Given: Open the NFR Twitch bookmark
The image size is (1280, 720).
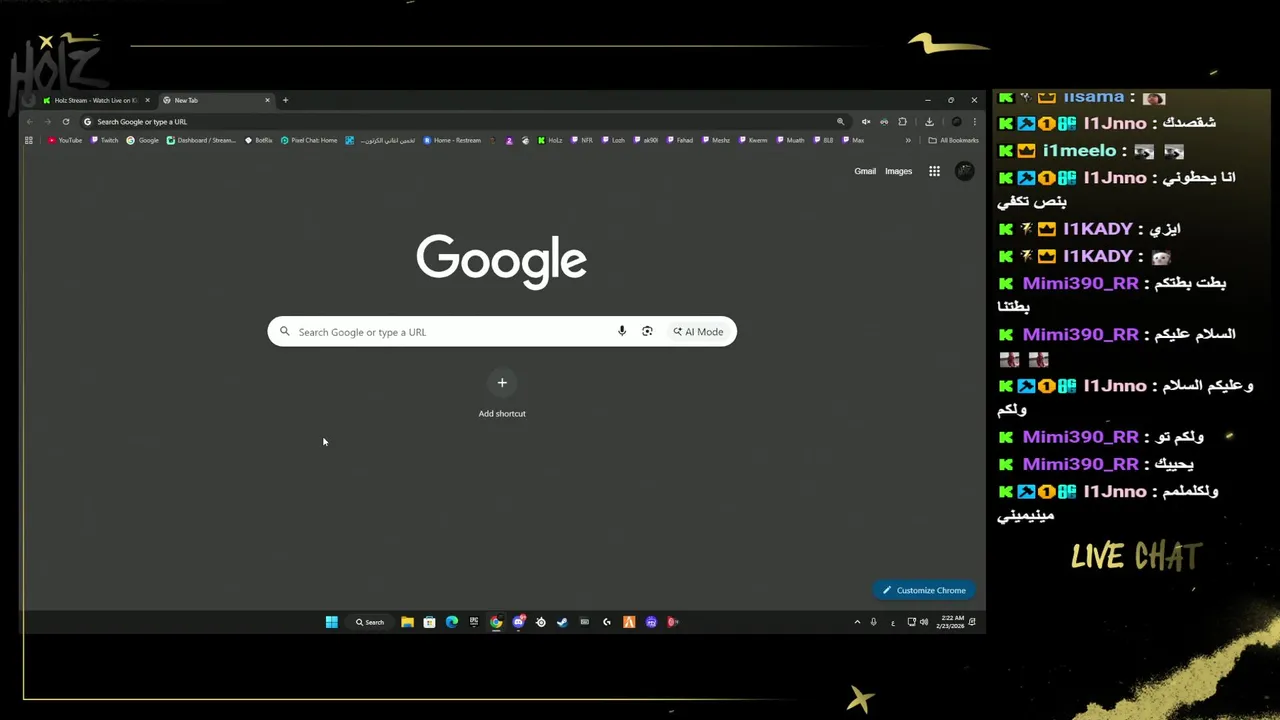Looking at the screenshot, I should pos(582,140).
